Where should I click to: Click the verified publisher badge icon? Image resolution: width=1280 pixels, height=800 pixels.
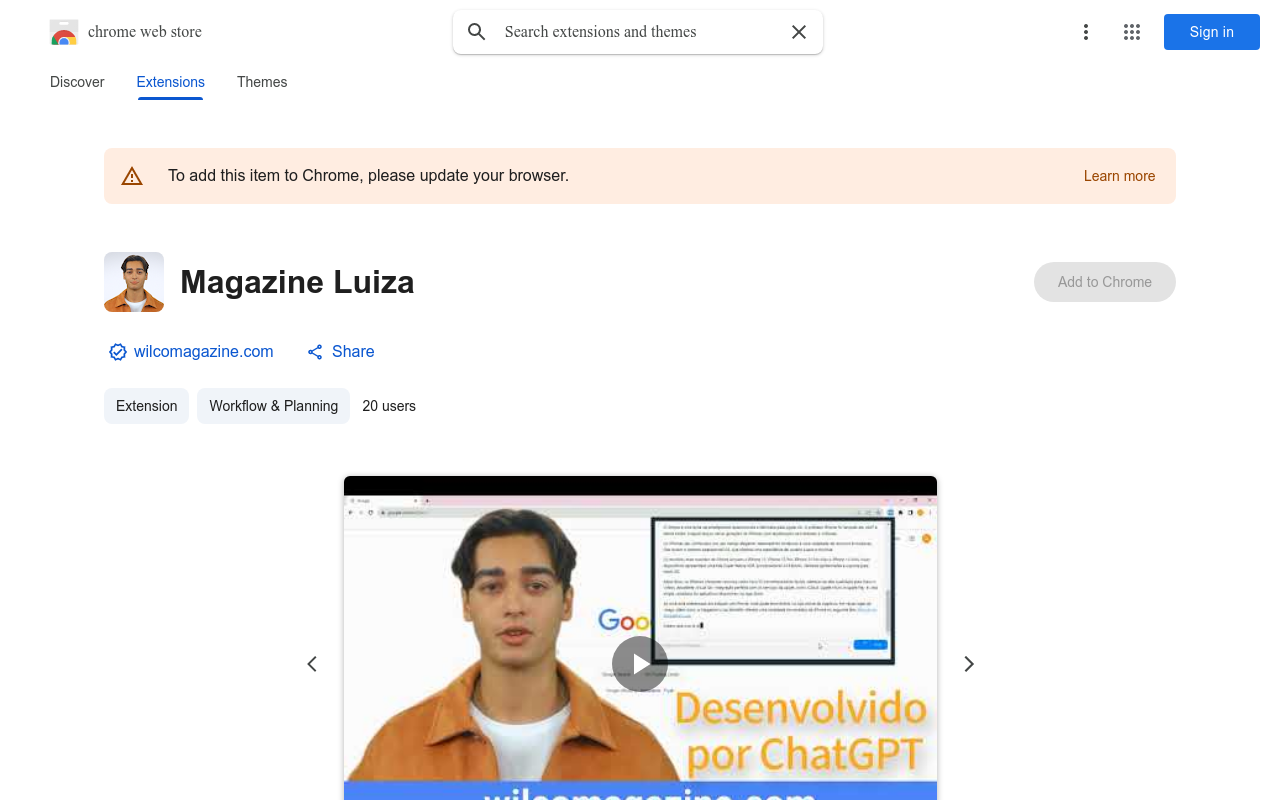[118, 352]
